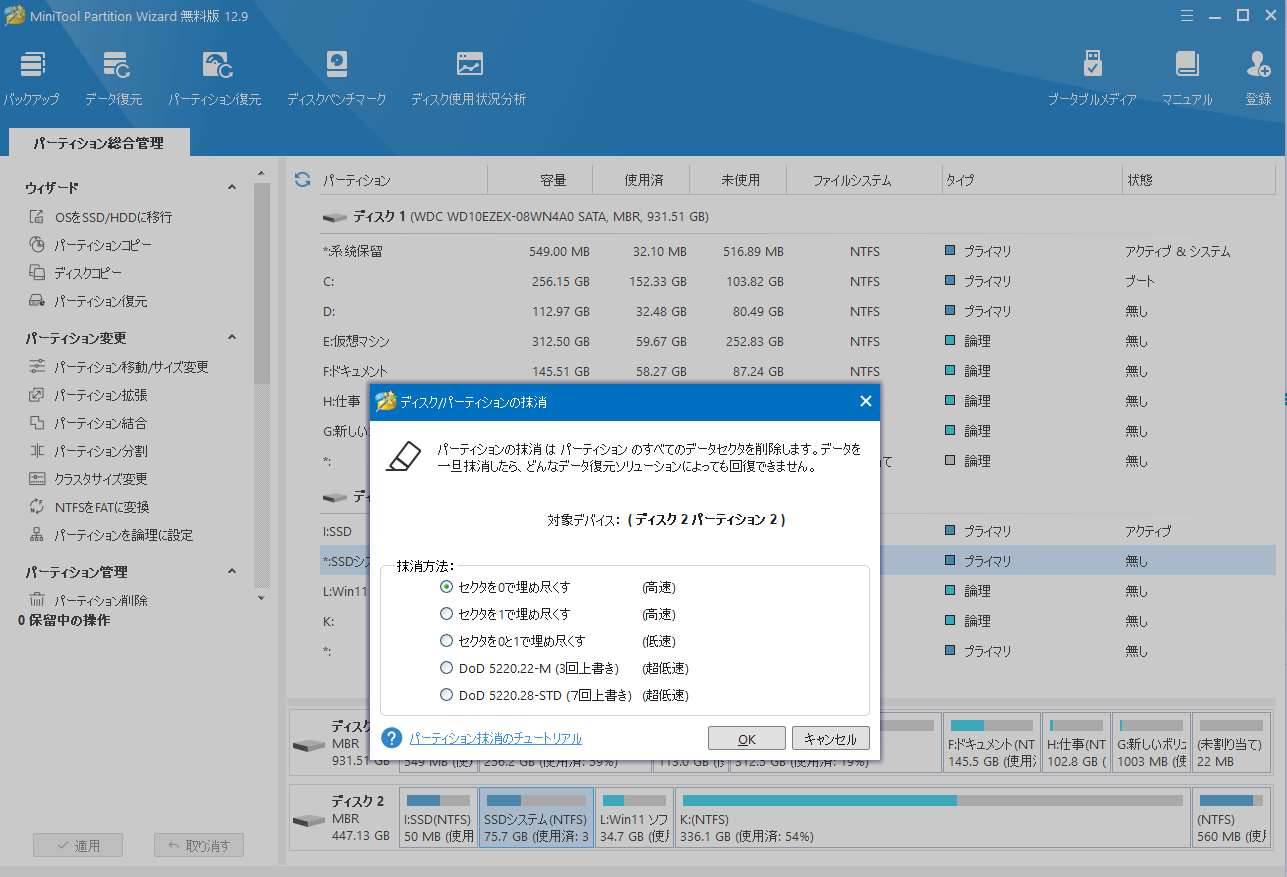Click the 登録 register icon
The height and width of the screenshot is (877, 1287).
1258,79
